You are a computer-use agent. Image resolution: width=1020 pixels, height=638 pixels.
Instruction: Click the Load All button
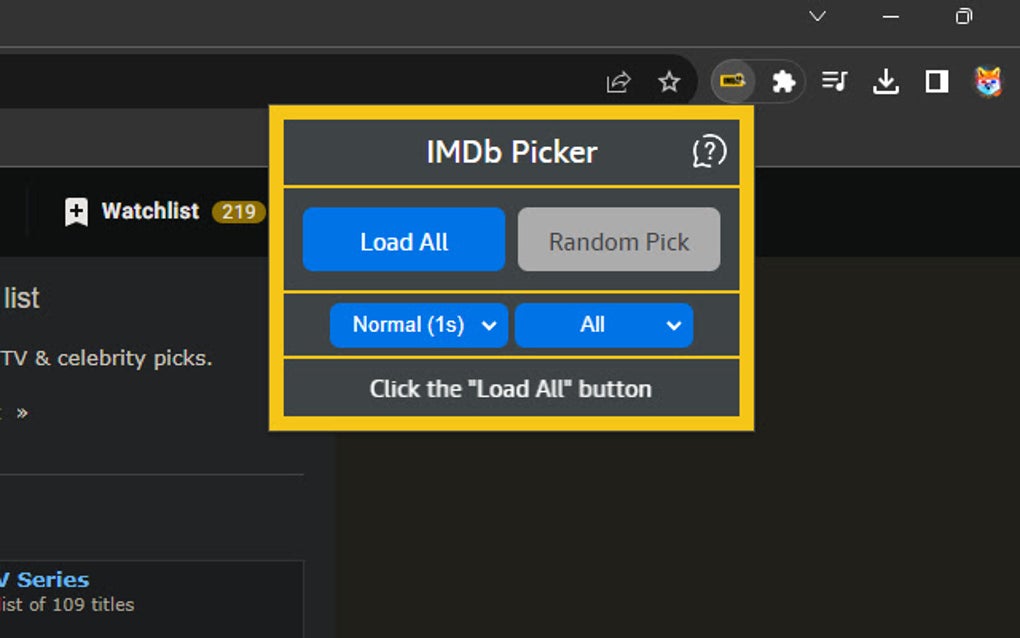tap(403, 240)
